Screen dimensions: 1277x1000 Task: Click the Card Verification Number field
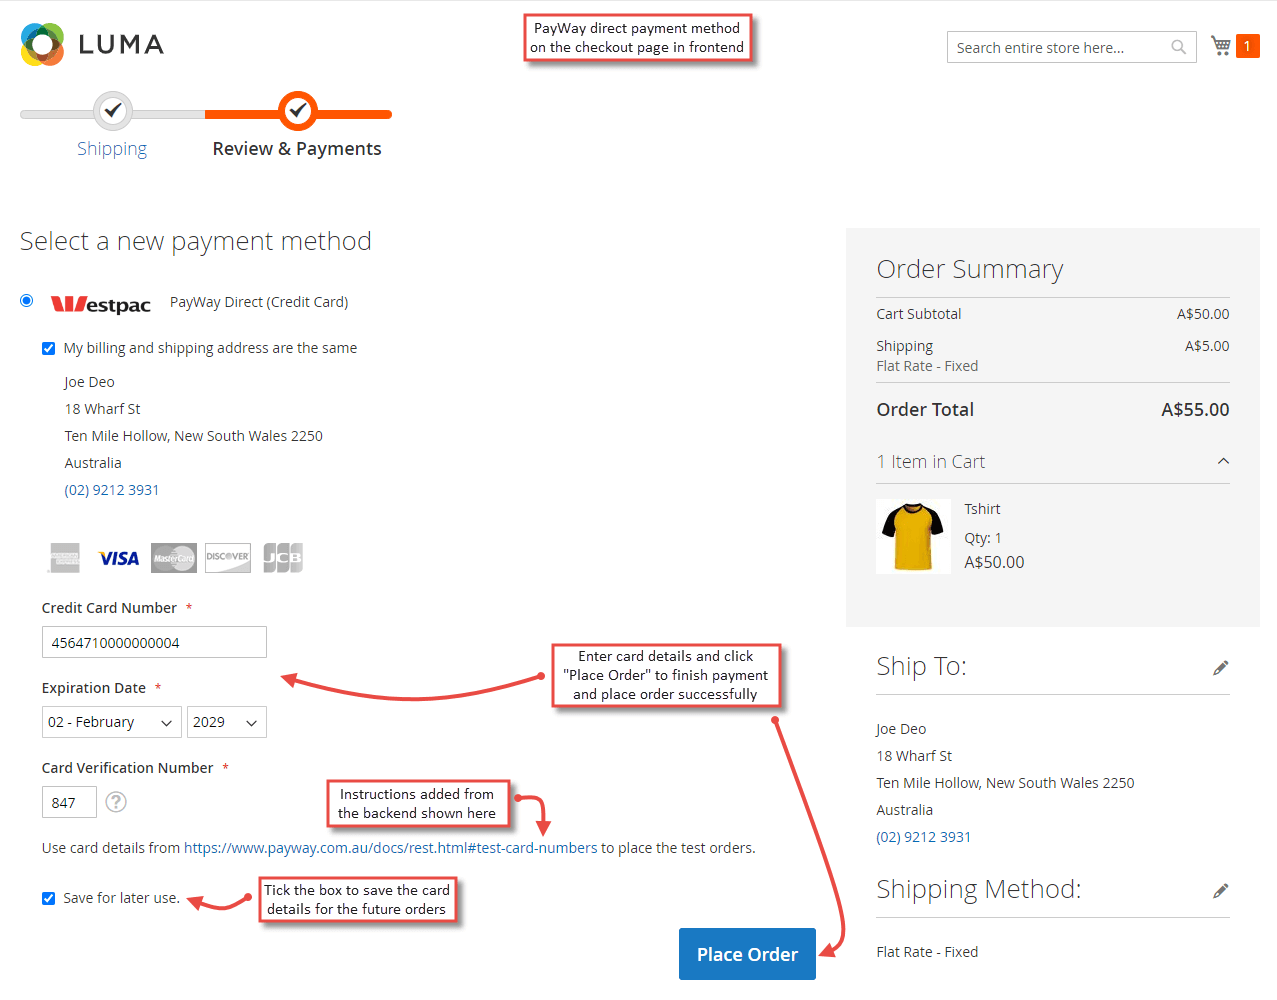click(69, 802)
